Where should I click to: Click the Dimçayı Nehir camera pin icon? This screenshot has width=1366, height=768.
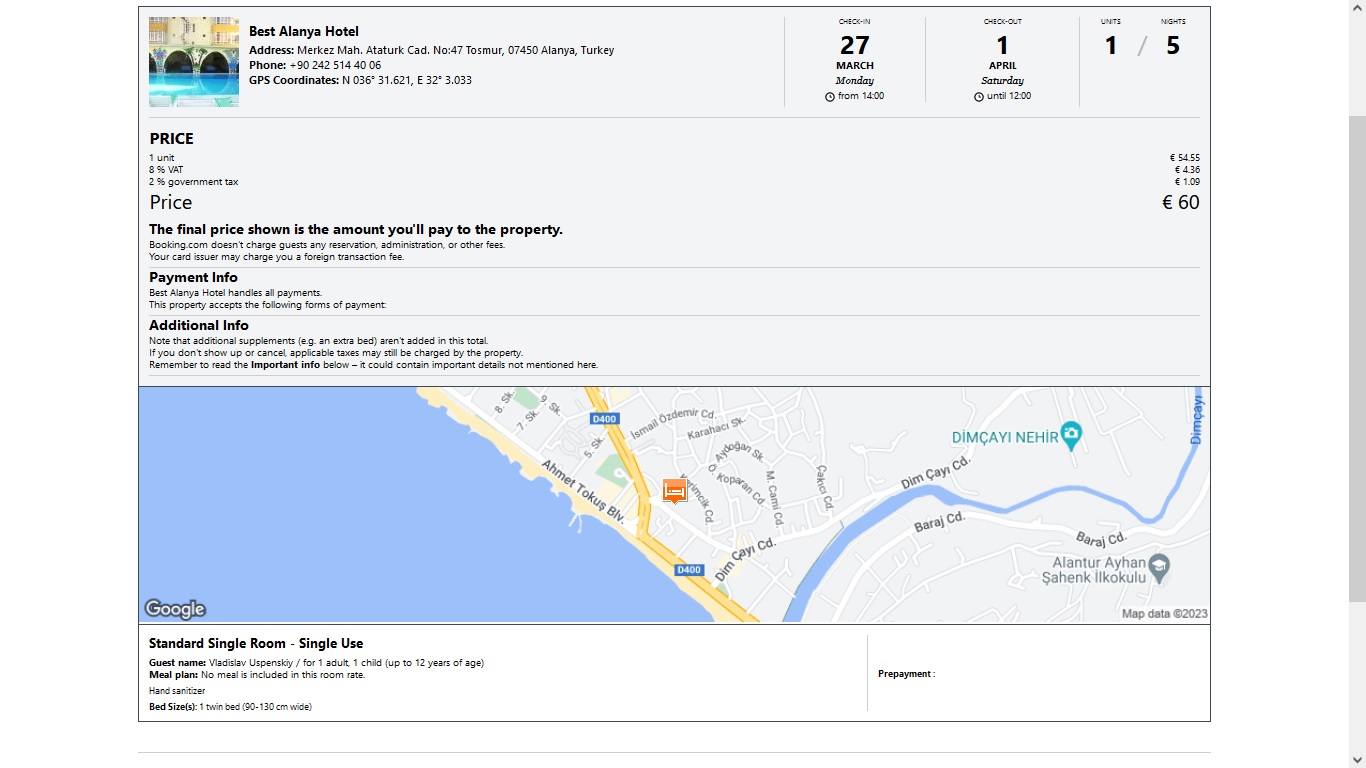click(1071, 436)
